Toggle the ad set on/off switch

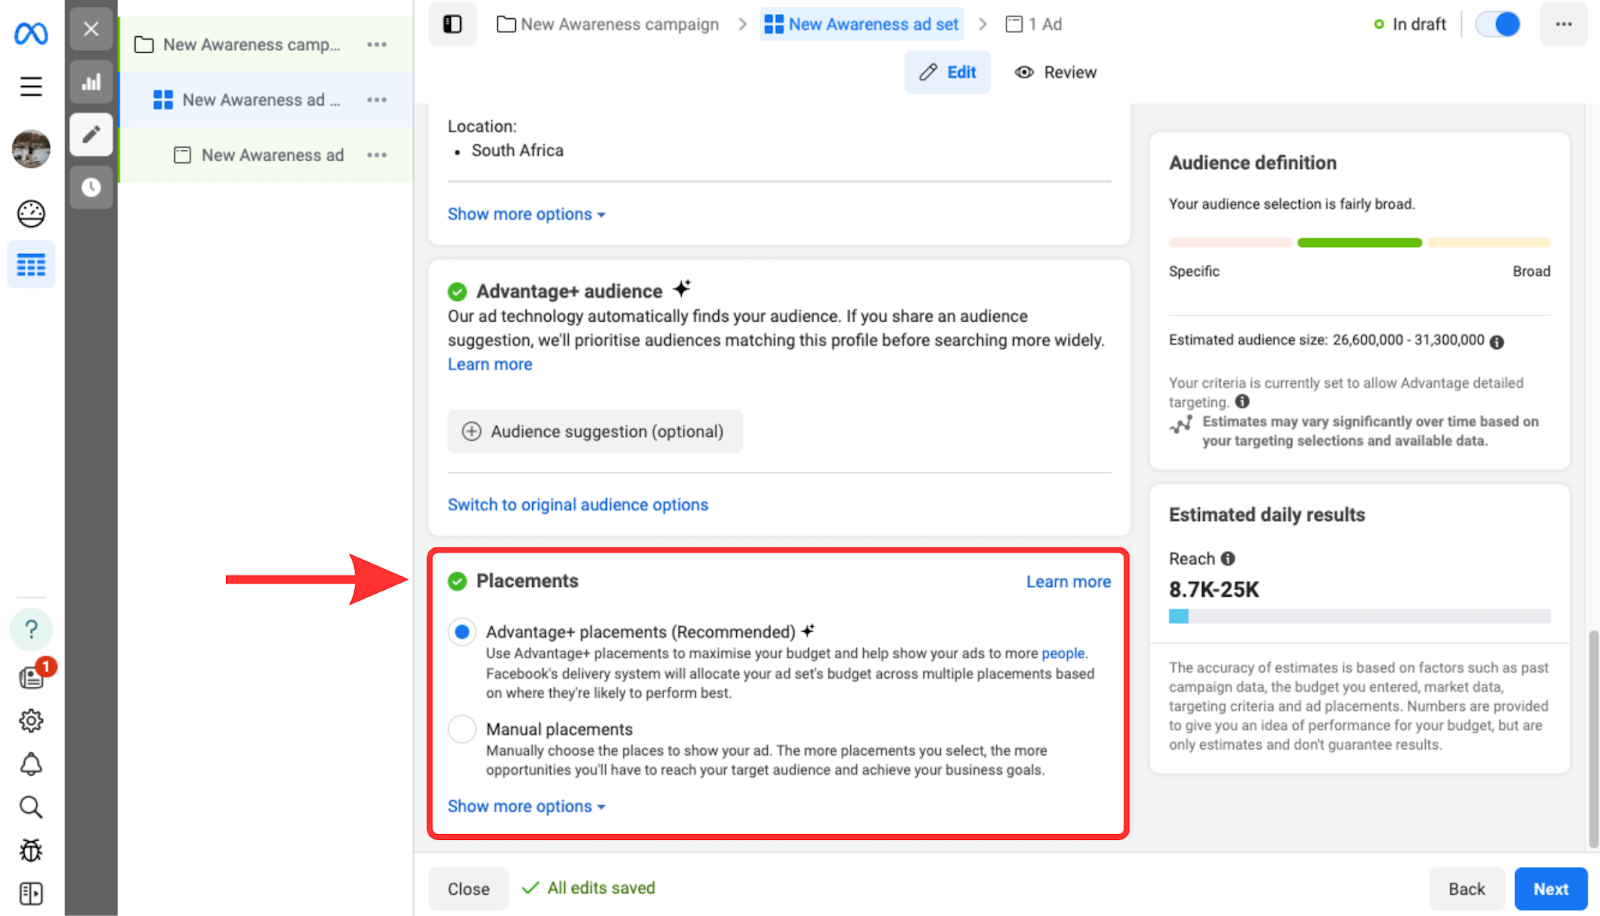tap(1497, 24)
